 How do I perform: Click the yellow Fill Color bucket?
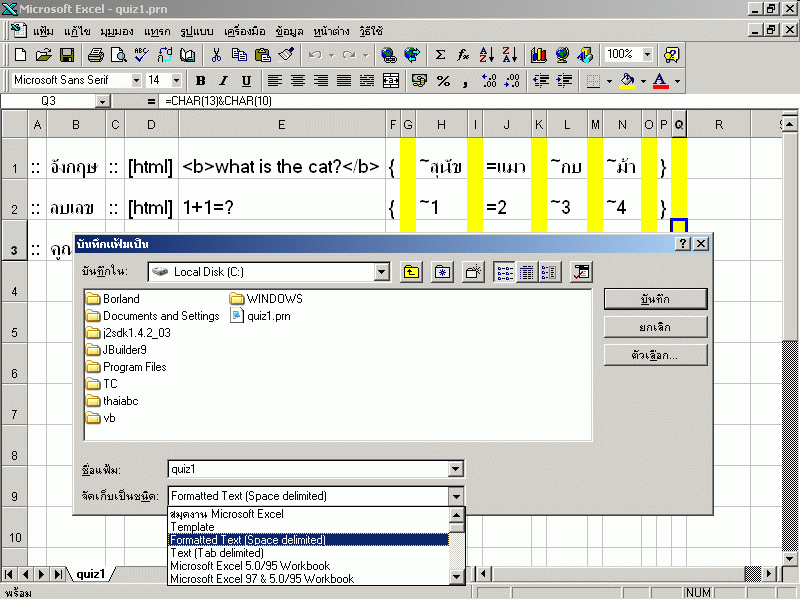[627, 80]
